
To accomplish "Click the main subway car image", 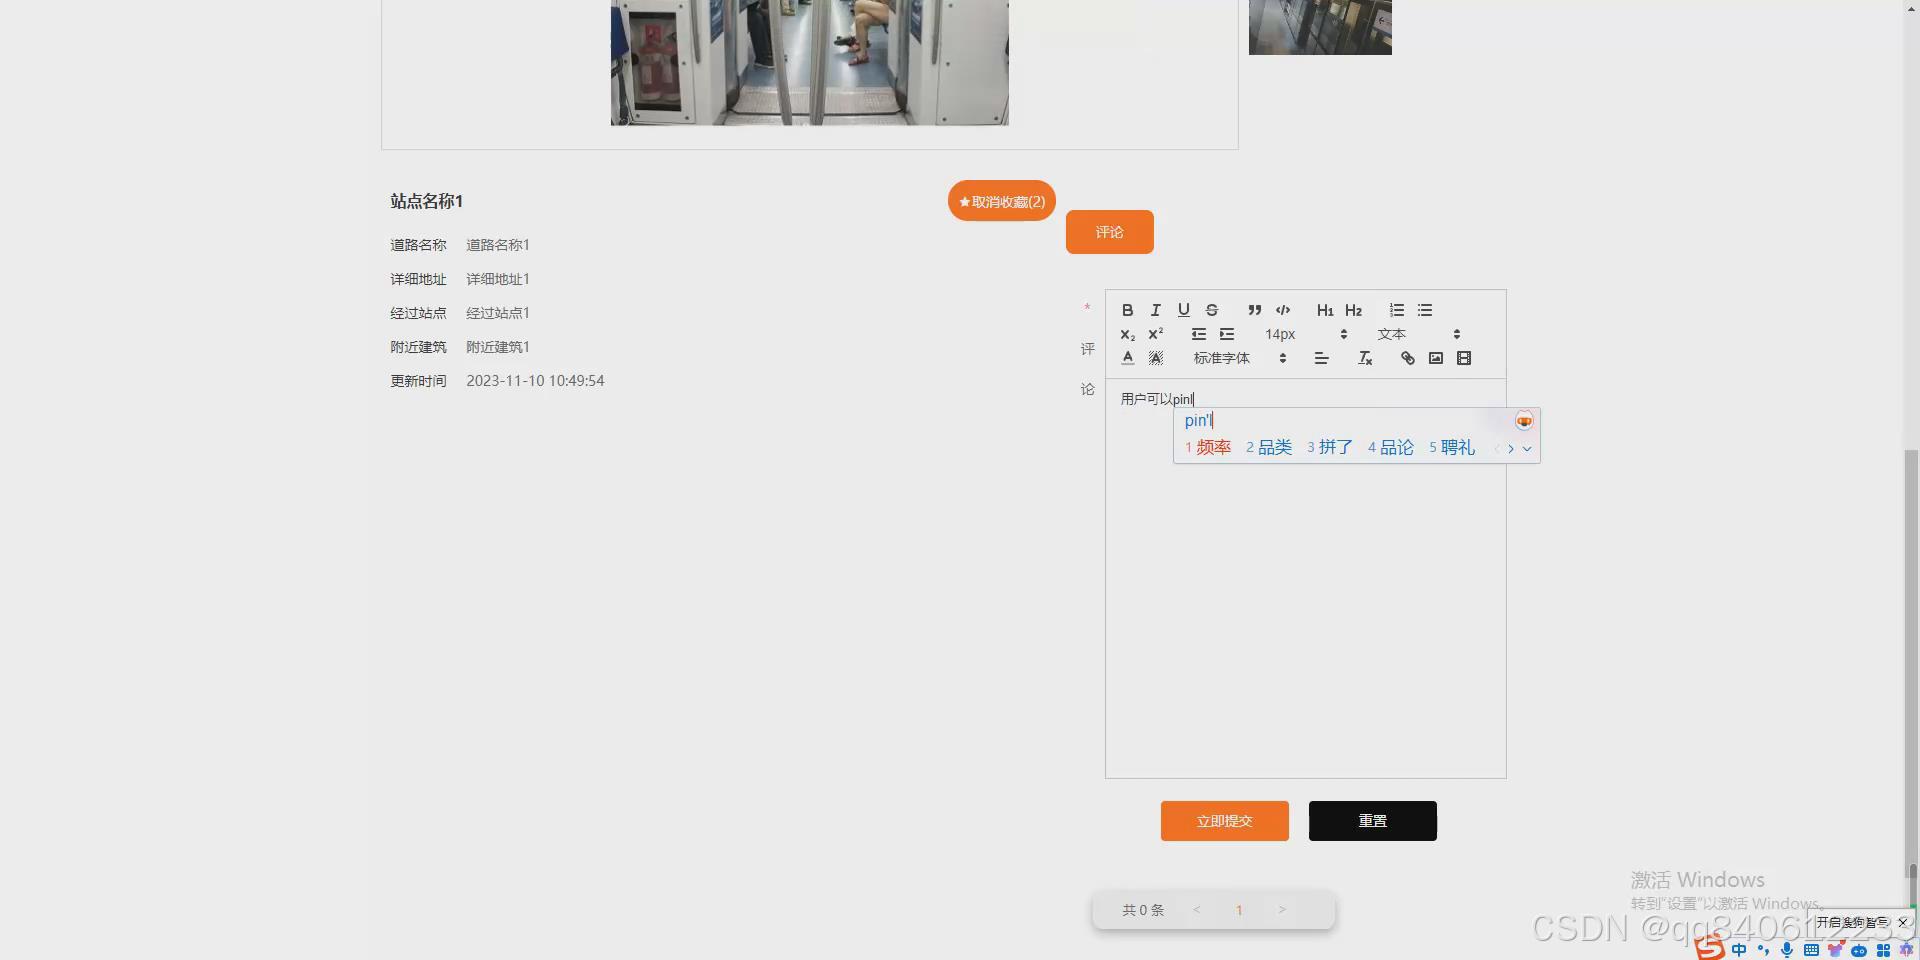I will (810, 62).
